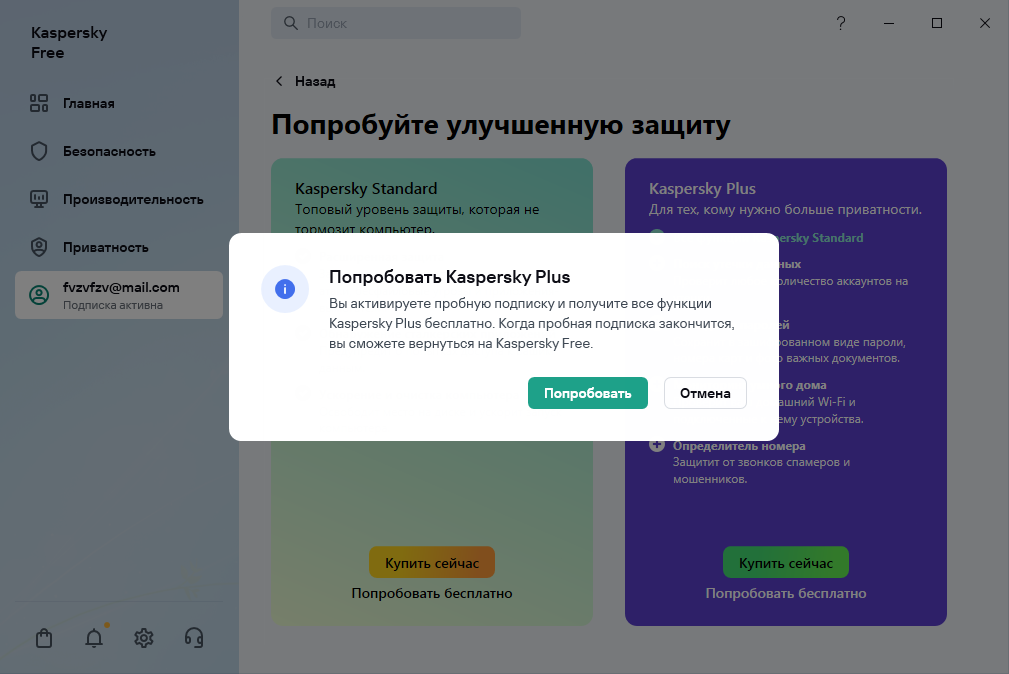1009x674 pixels.
Task: Click Купить сейчас on Kaspersky Plus card
Action: [x=786, y=563]
